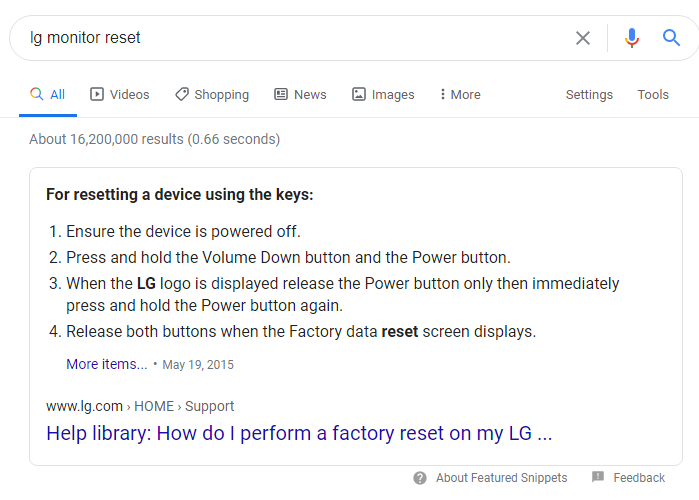Click the blue magnifier search button
This screenshot has height=500, width=699.
[x=672, y=38]
